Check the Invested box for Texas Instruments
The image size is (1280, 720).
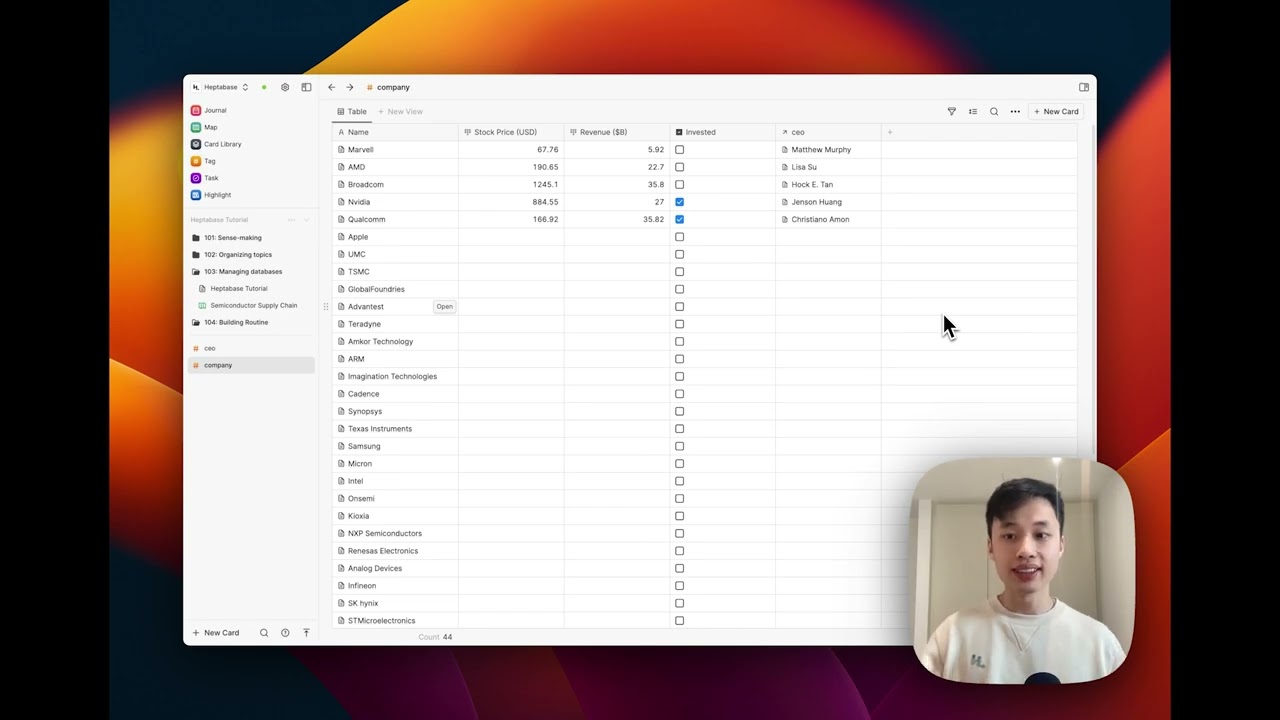click(x=680, y=429)
